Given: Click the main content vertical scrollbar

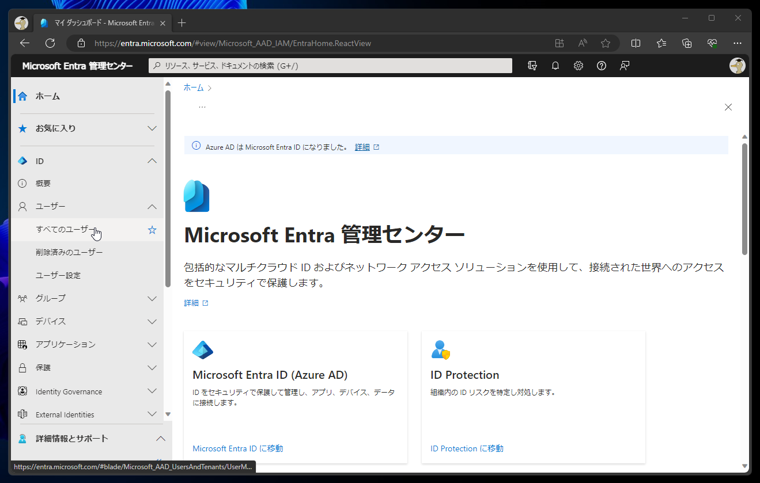Looking at the screenshot, I should pos(744,199).
